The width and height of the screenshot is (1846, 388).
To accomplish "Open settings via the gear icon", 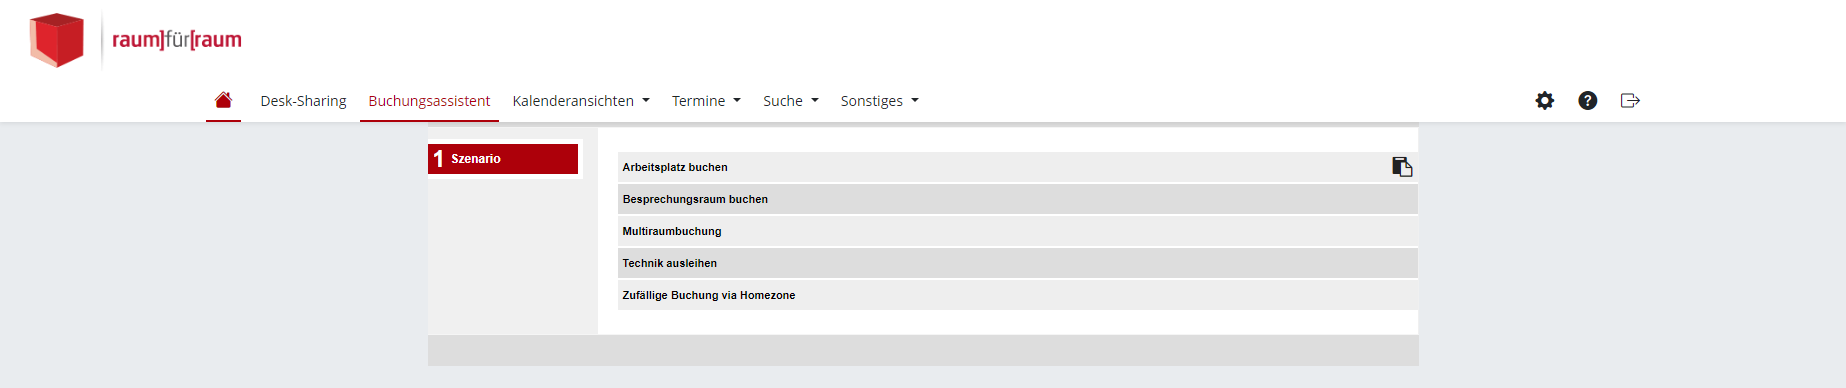I will pos(1545,100).
